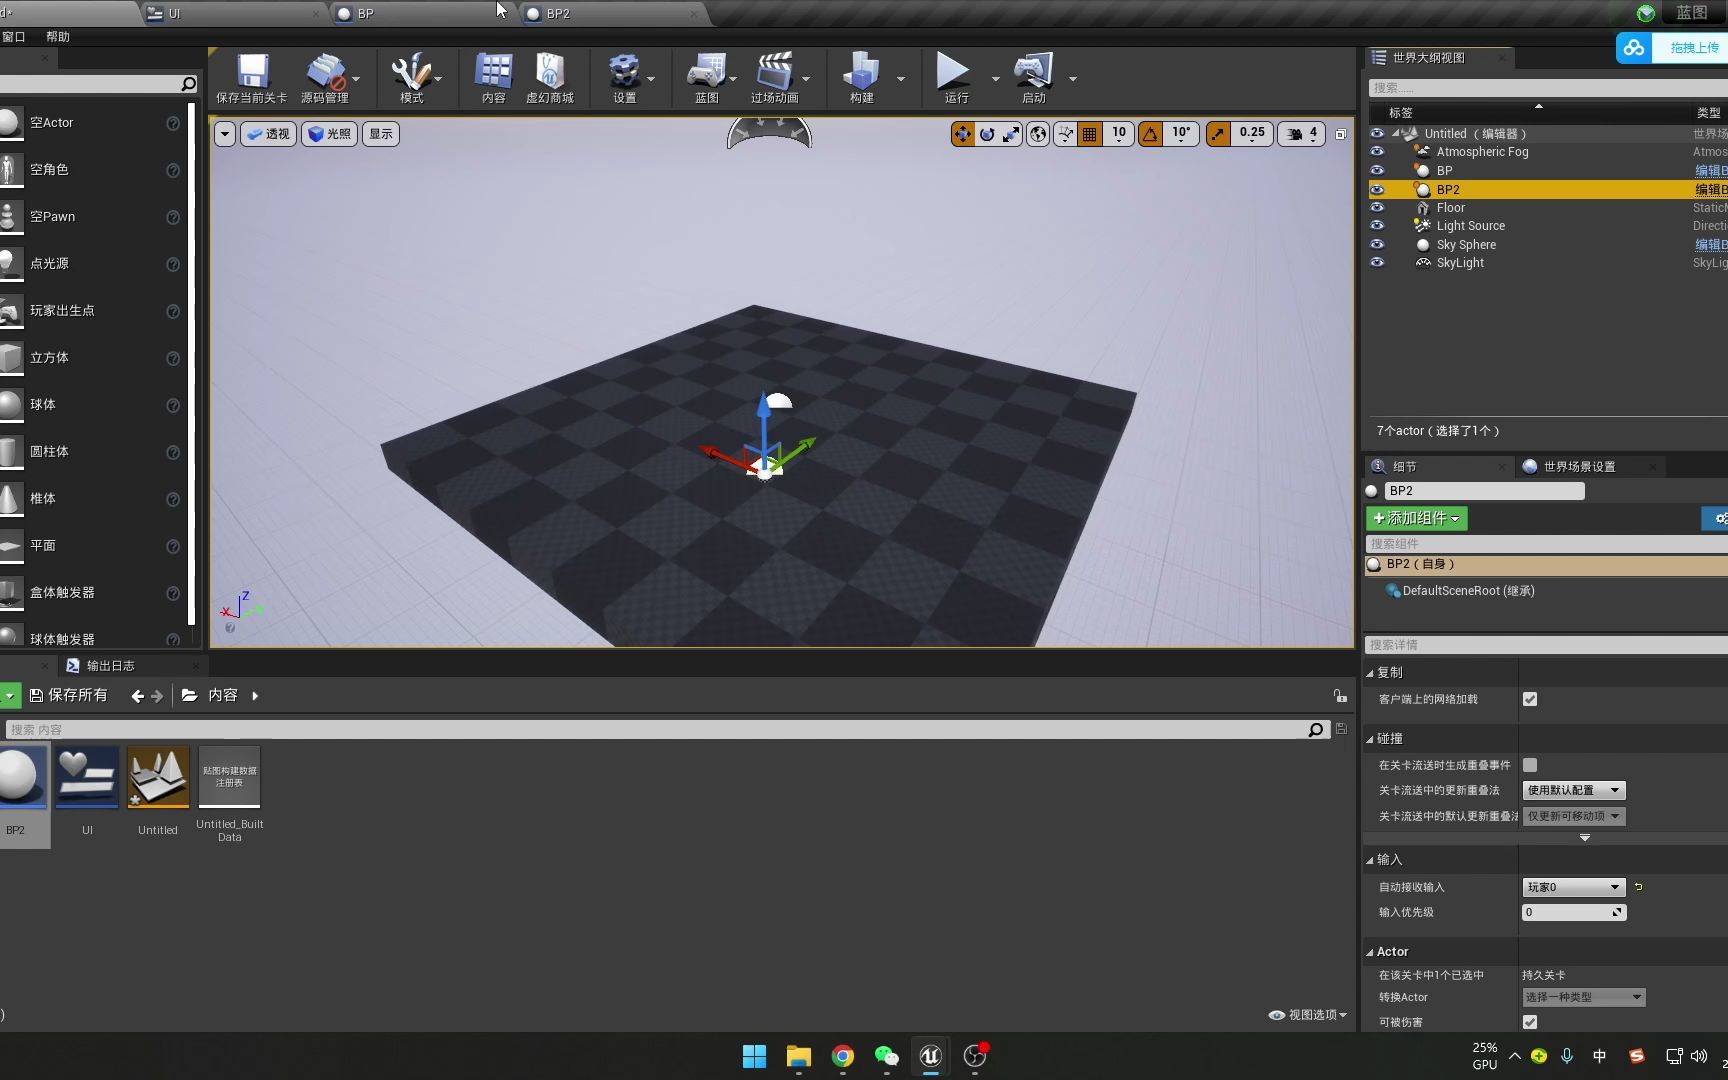Open the Modes tool icon
Viewport: 1728px width, 1080px height.
point(411,78)
